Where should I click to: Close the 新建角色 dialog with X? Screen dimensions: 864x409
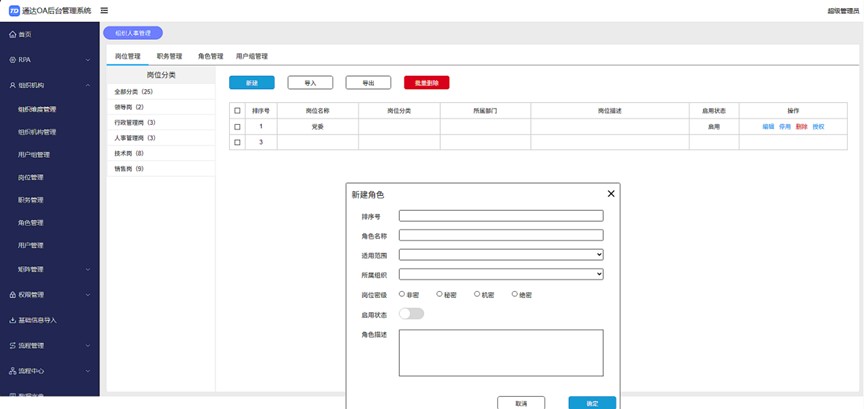tap(611, 194)
